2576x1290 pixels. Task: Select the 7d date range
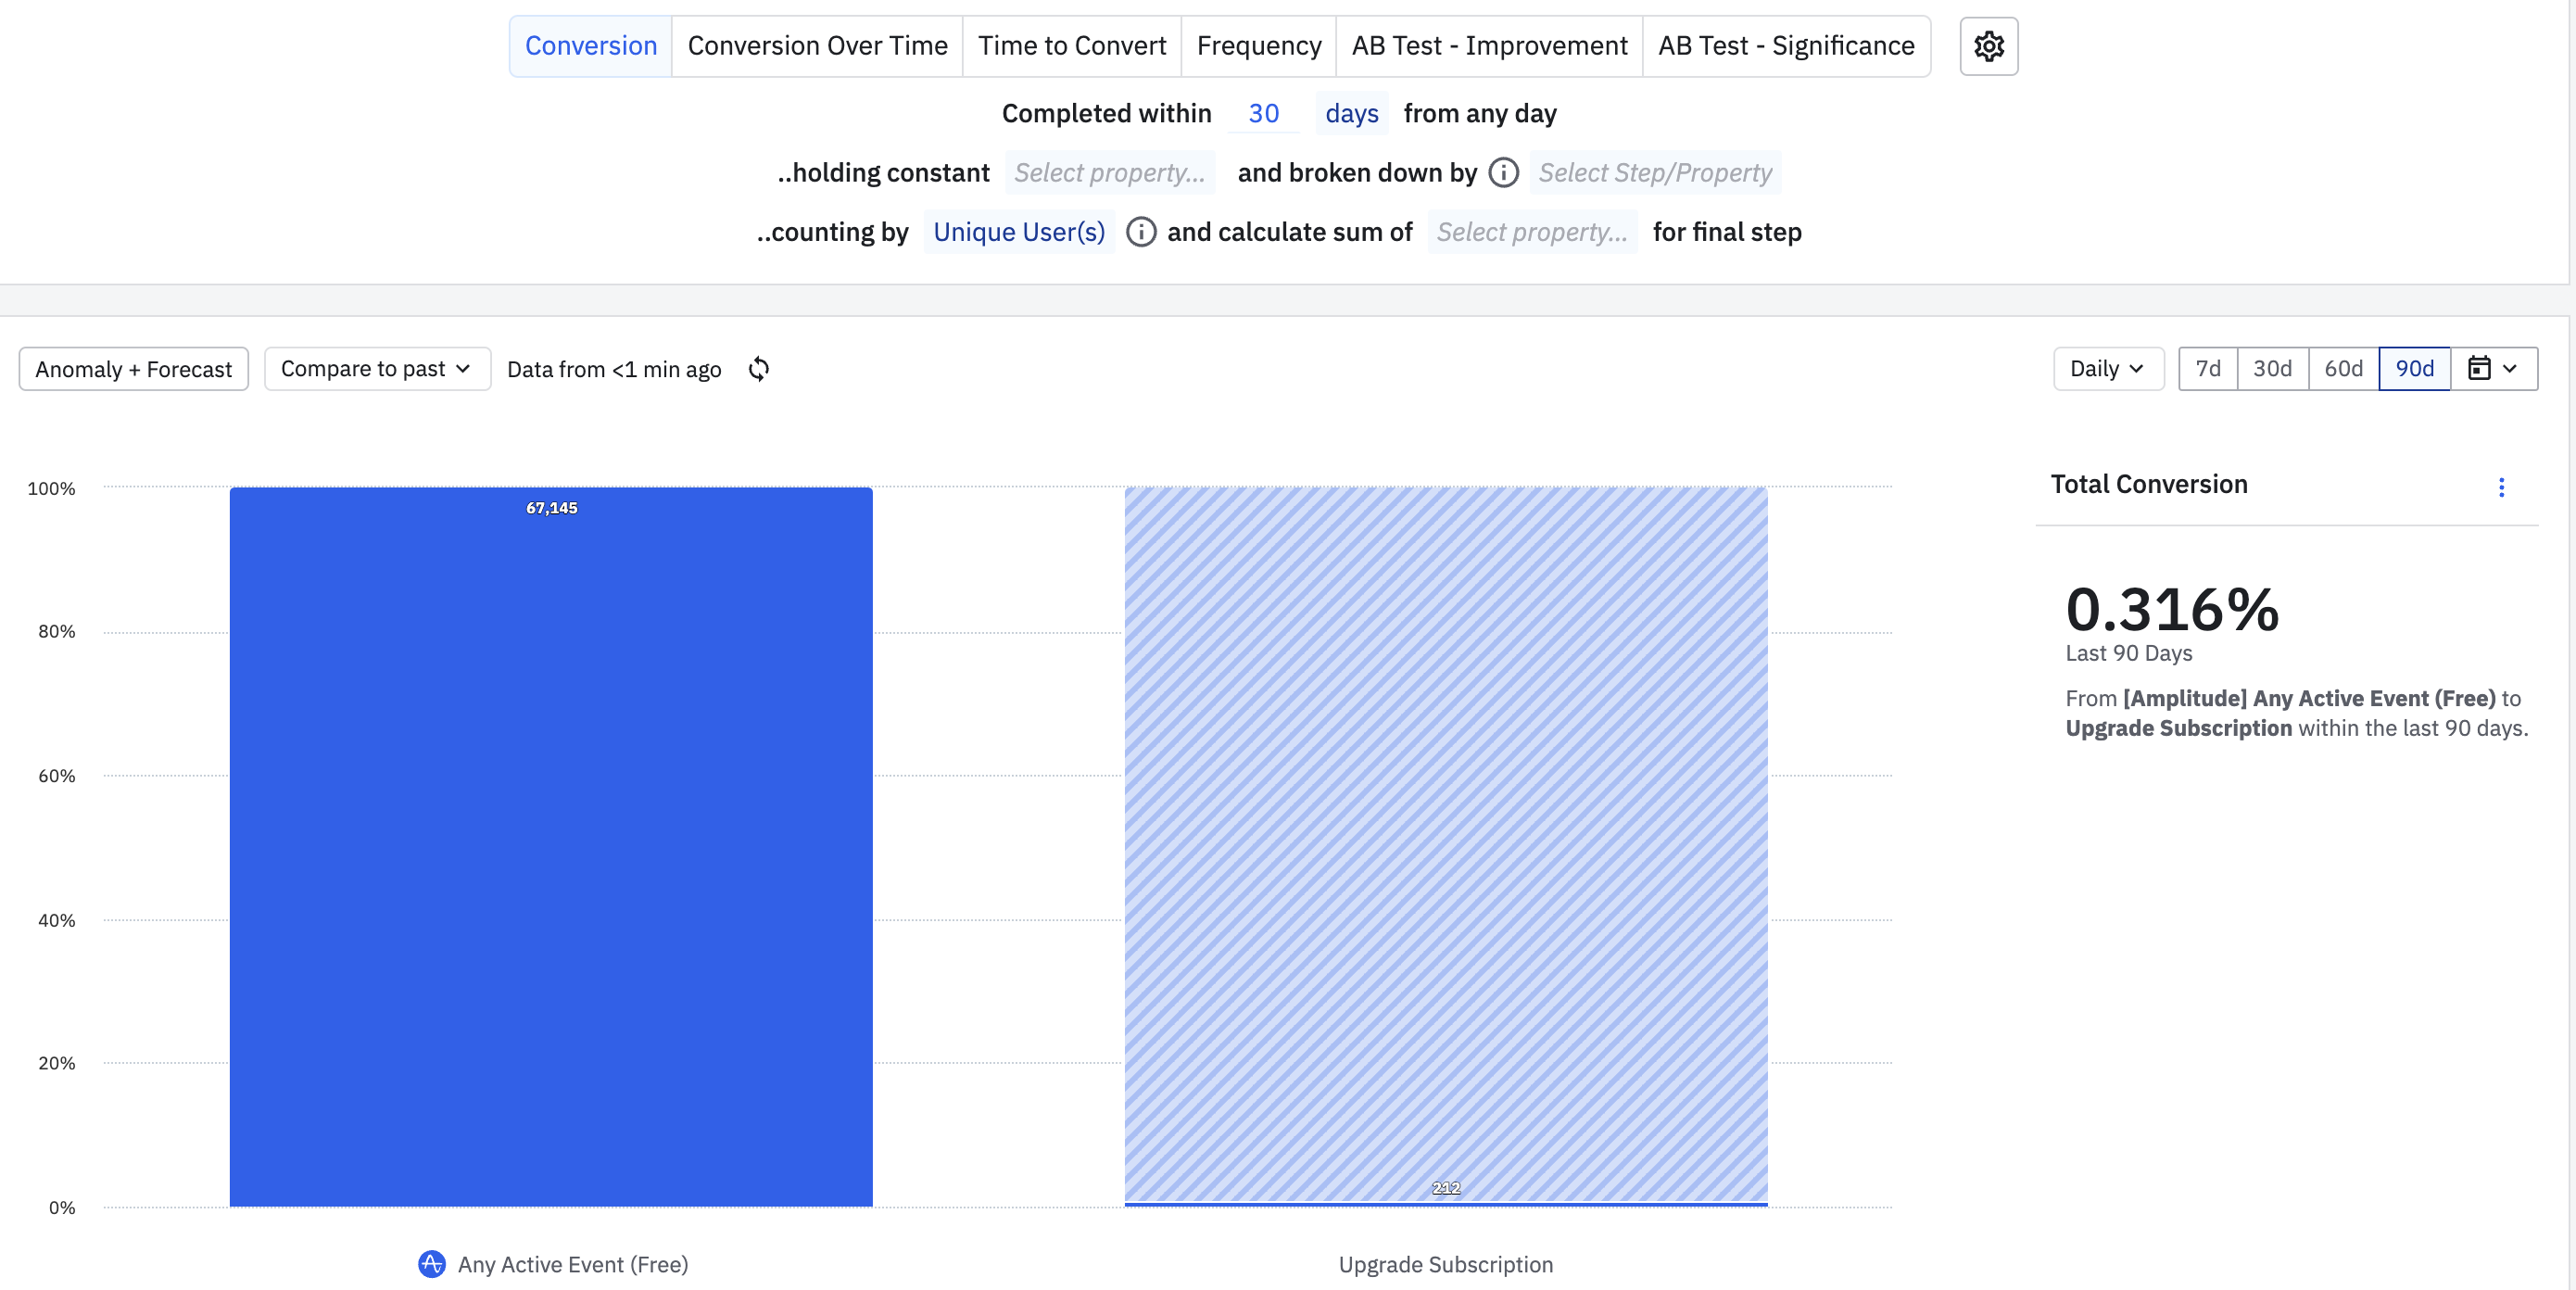click(x=2207, y=369)
